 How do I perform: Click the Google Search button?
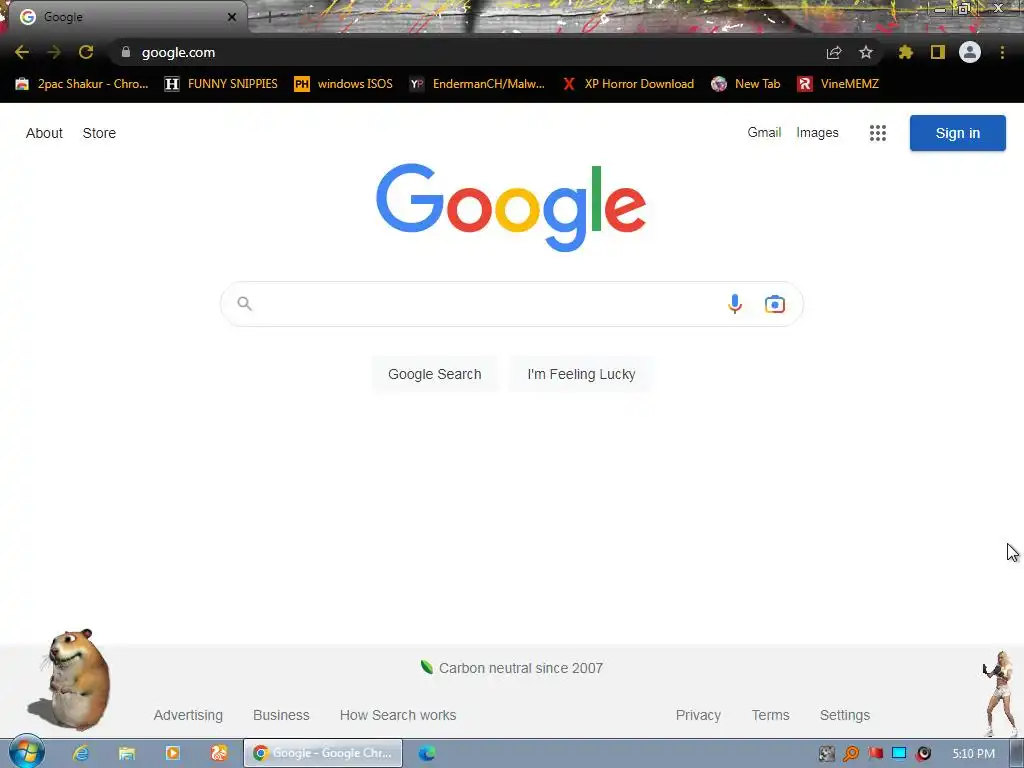[x=434, y=374]
